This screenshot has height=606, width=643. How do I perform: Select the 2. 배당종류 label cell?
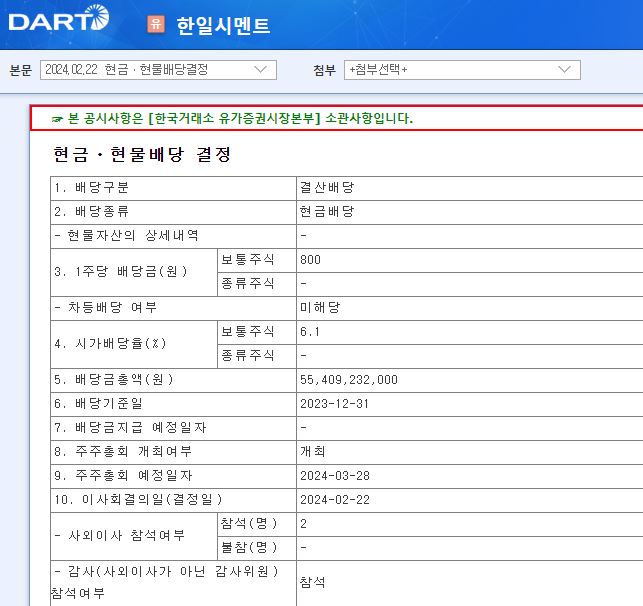coord(173,212)
